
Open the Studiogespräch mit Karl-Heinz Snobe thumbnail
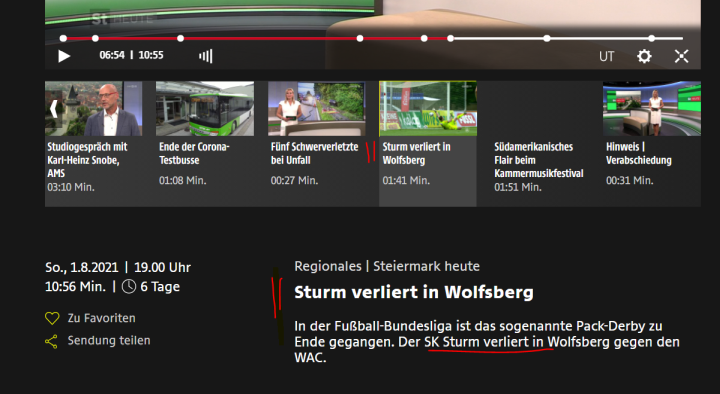click(x=94, y=109)
